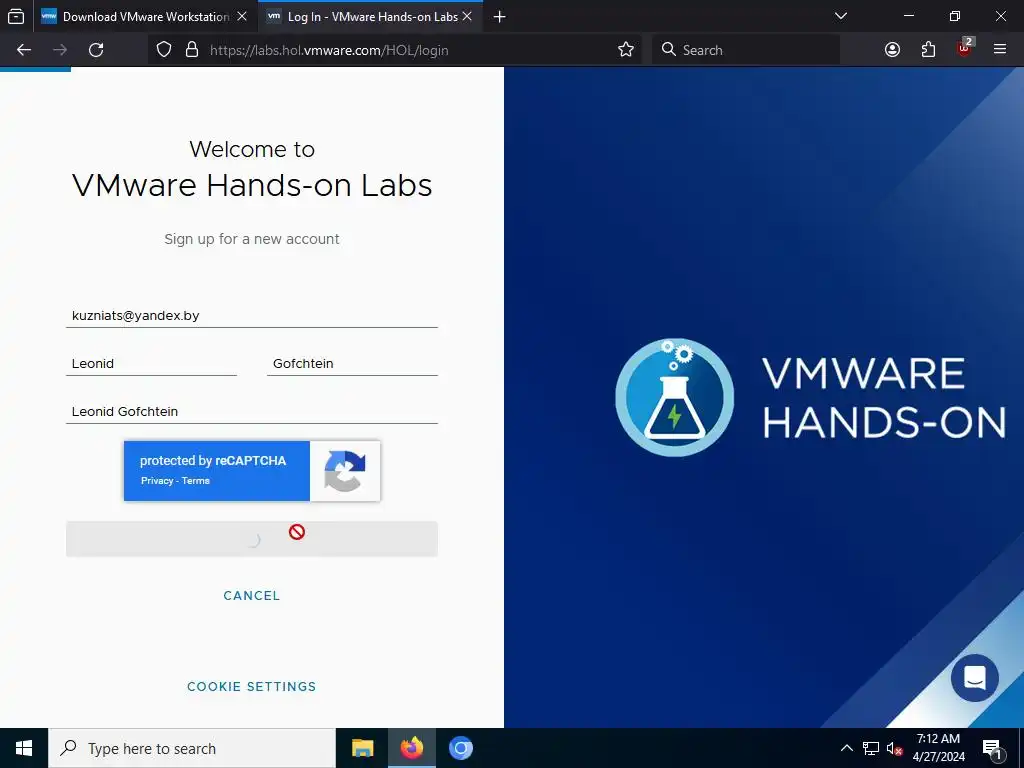Screen dimensions: 1024x768
Task: Open the network status tray icon
Action: pos(871,748)
